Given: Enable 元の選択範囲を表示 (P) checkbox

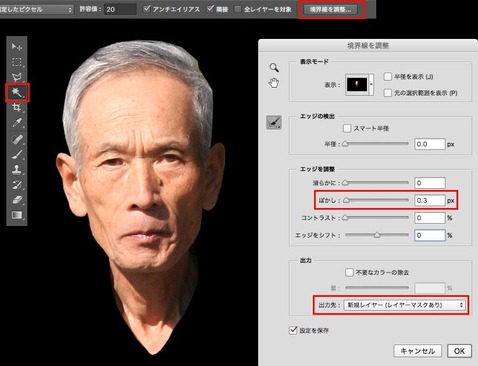Looking at the screenshot, I should point(387,93).
